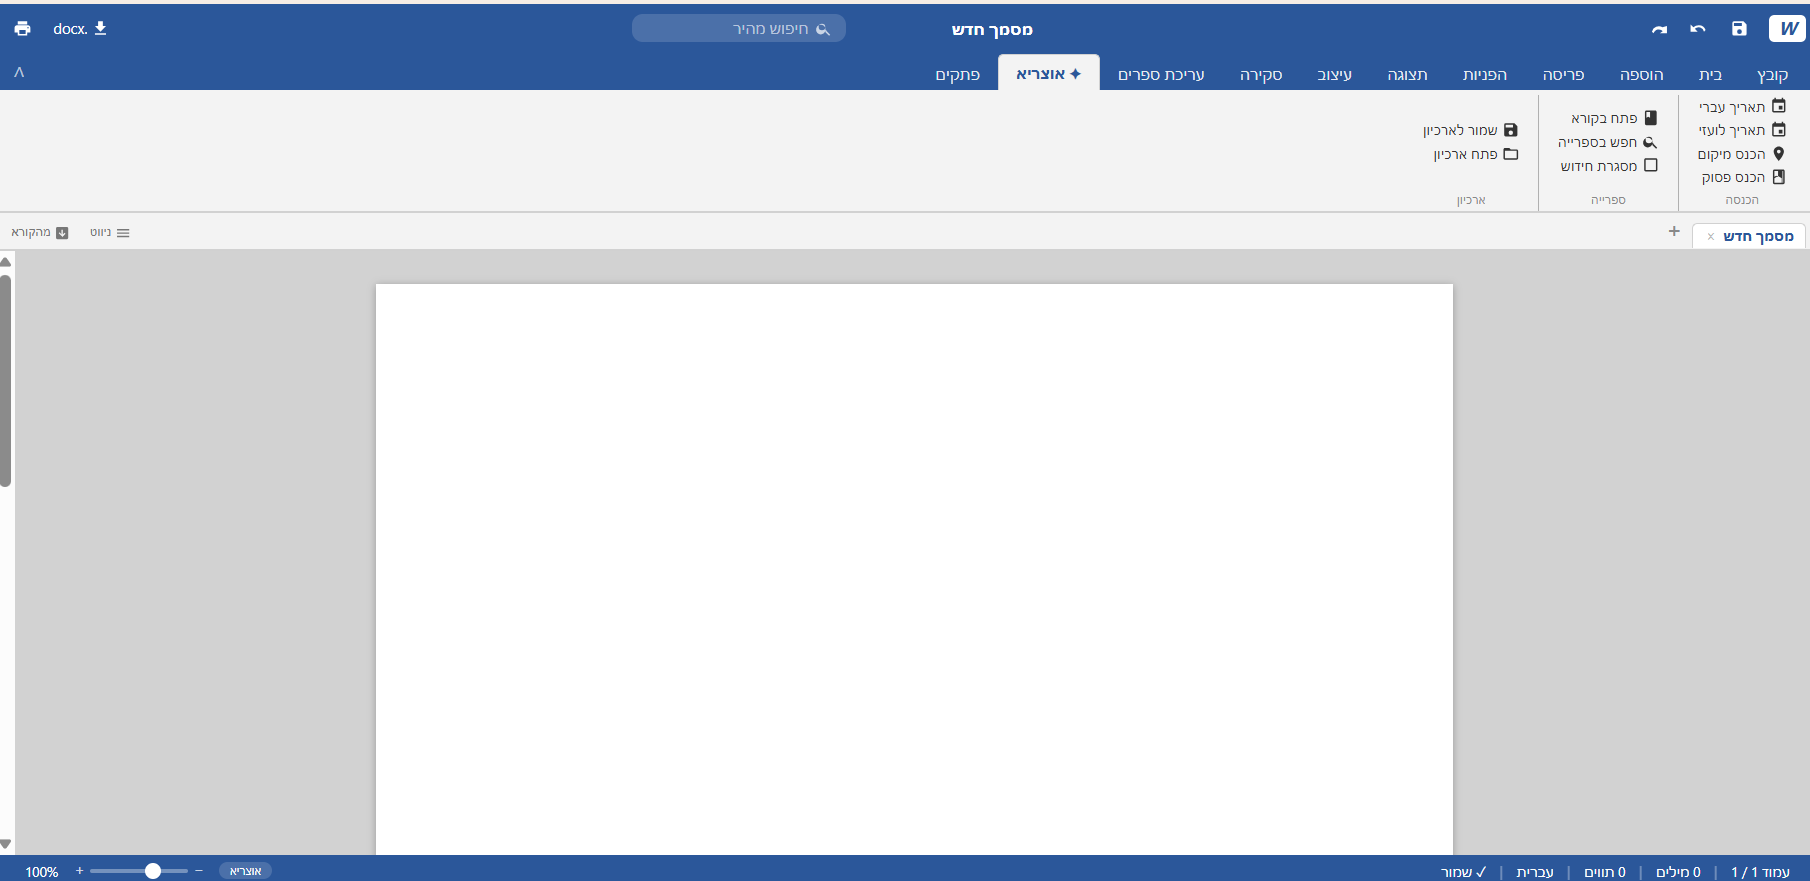Click the vertical scrollbar thumb
The image size is (1810, 881).
tap(5, 380)
